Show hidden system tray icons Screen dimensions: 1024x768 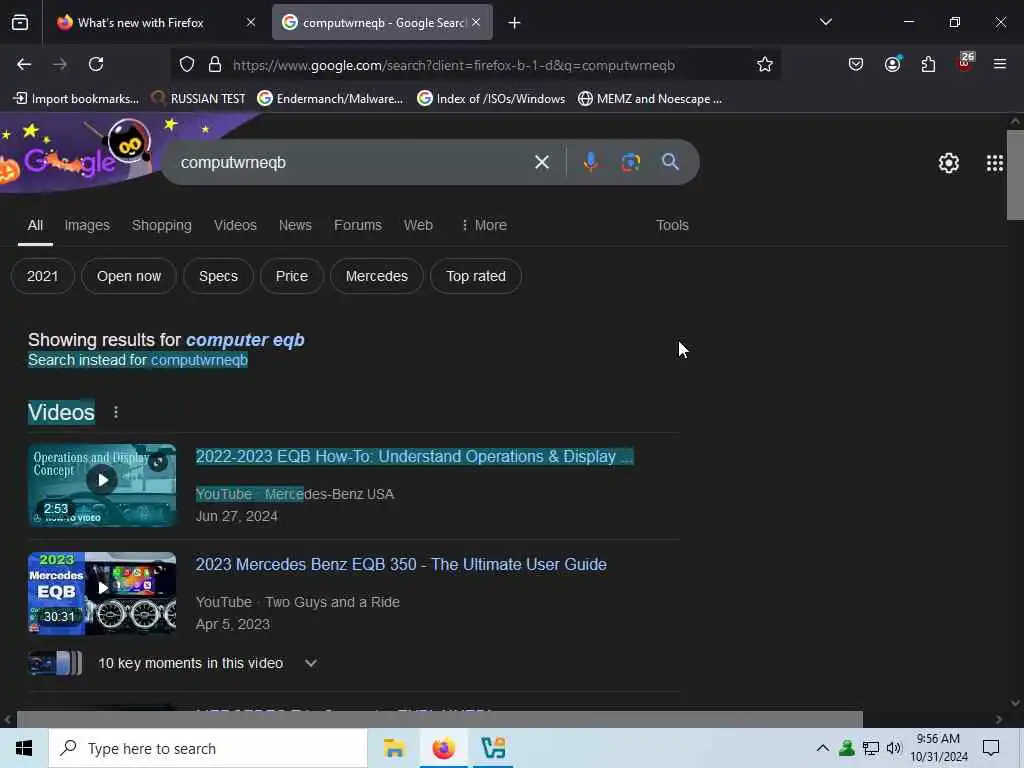(823, 748)
